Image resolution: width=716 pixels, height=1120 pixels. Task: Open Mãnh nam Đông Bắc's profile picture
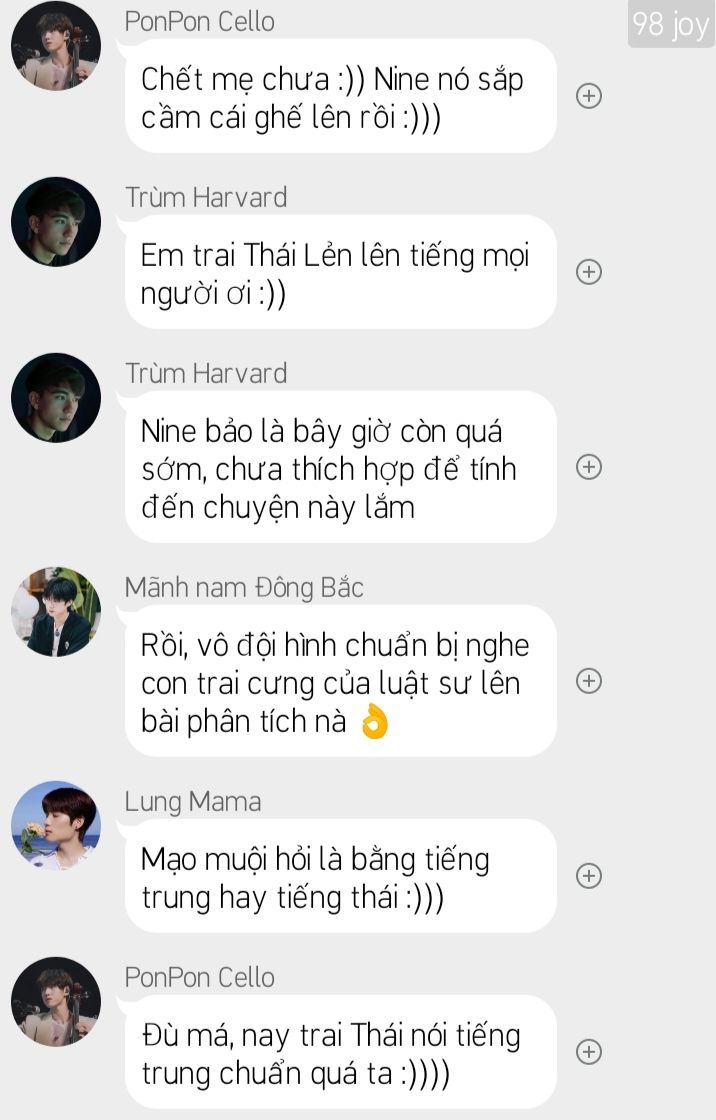[x=56, y=611]
